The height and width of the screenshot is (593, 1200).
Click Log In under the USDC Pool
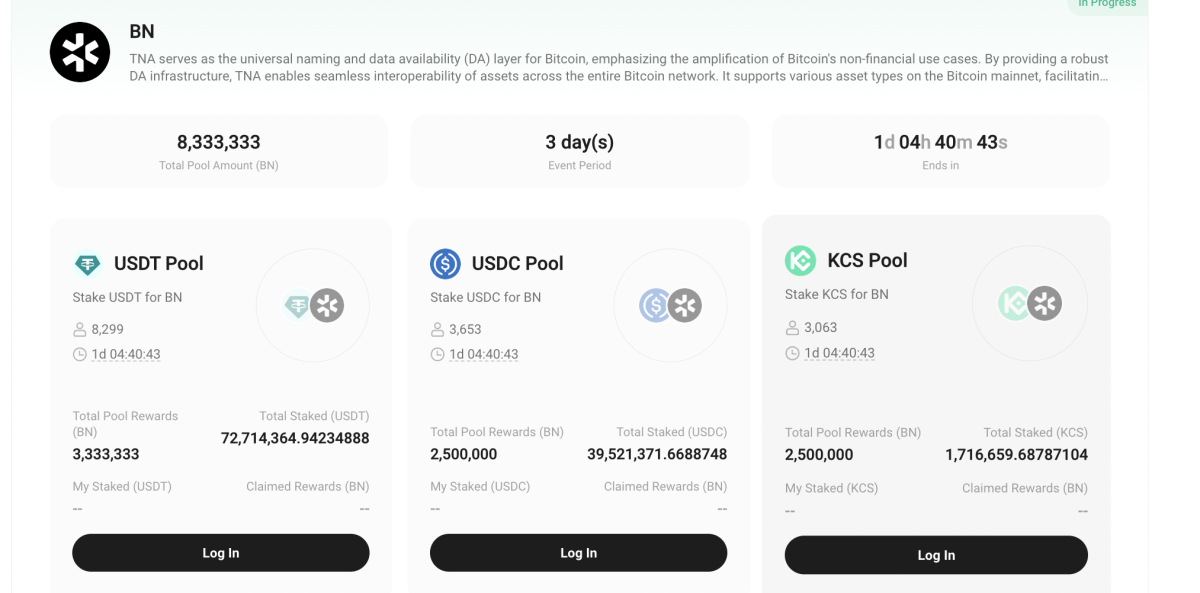(578, 552)
